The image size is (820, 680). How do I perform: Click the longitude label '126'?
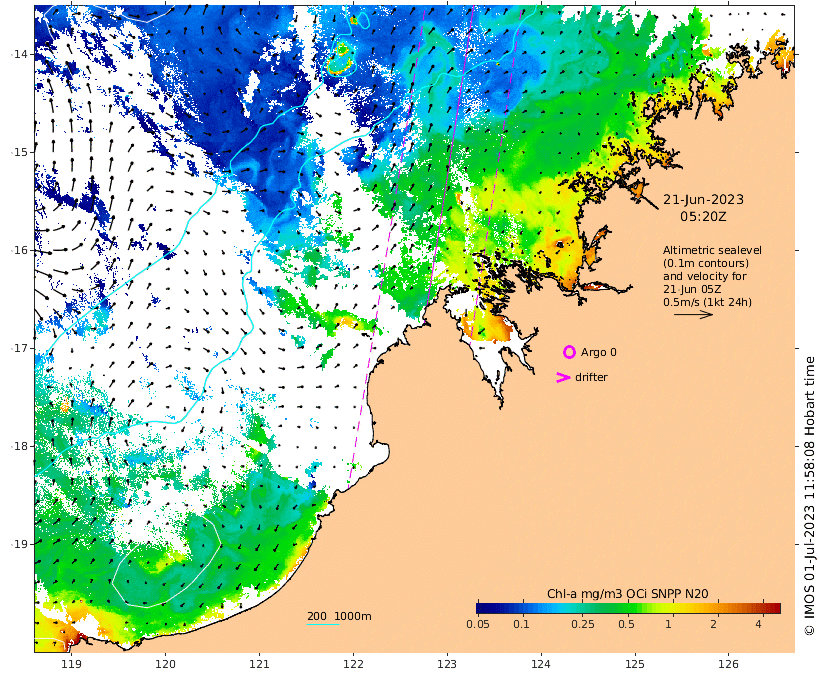(x=728, y=664)
